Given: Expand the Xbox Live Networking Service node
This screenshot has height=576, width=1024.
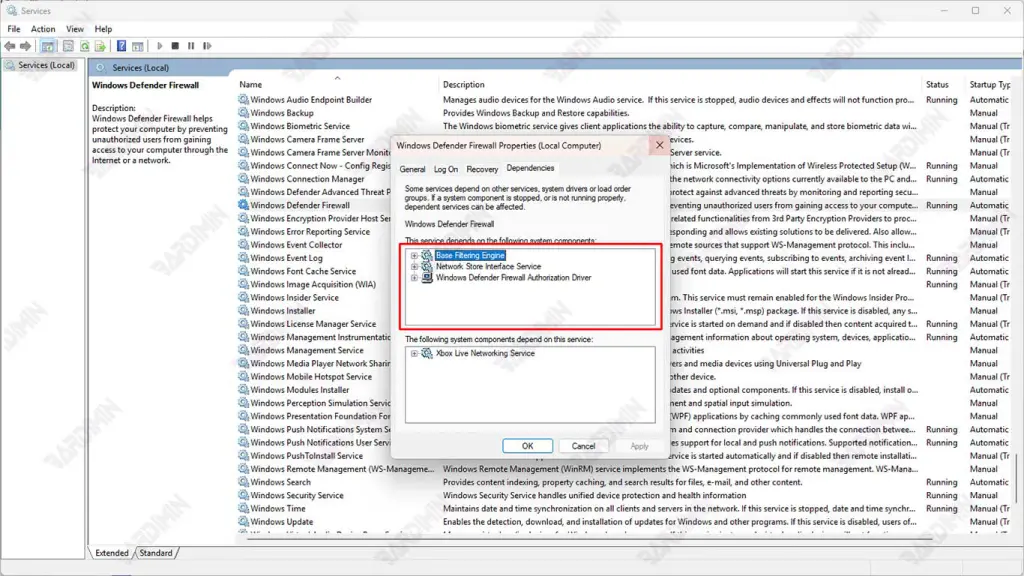Looking at the screenshot, I should coord(414,353).
